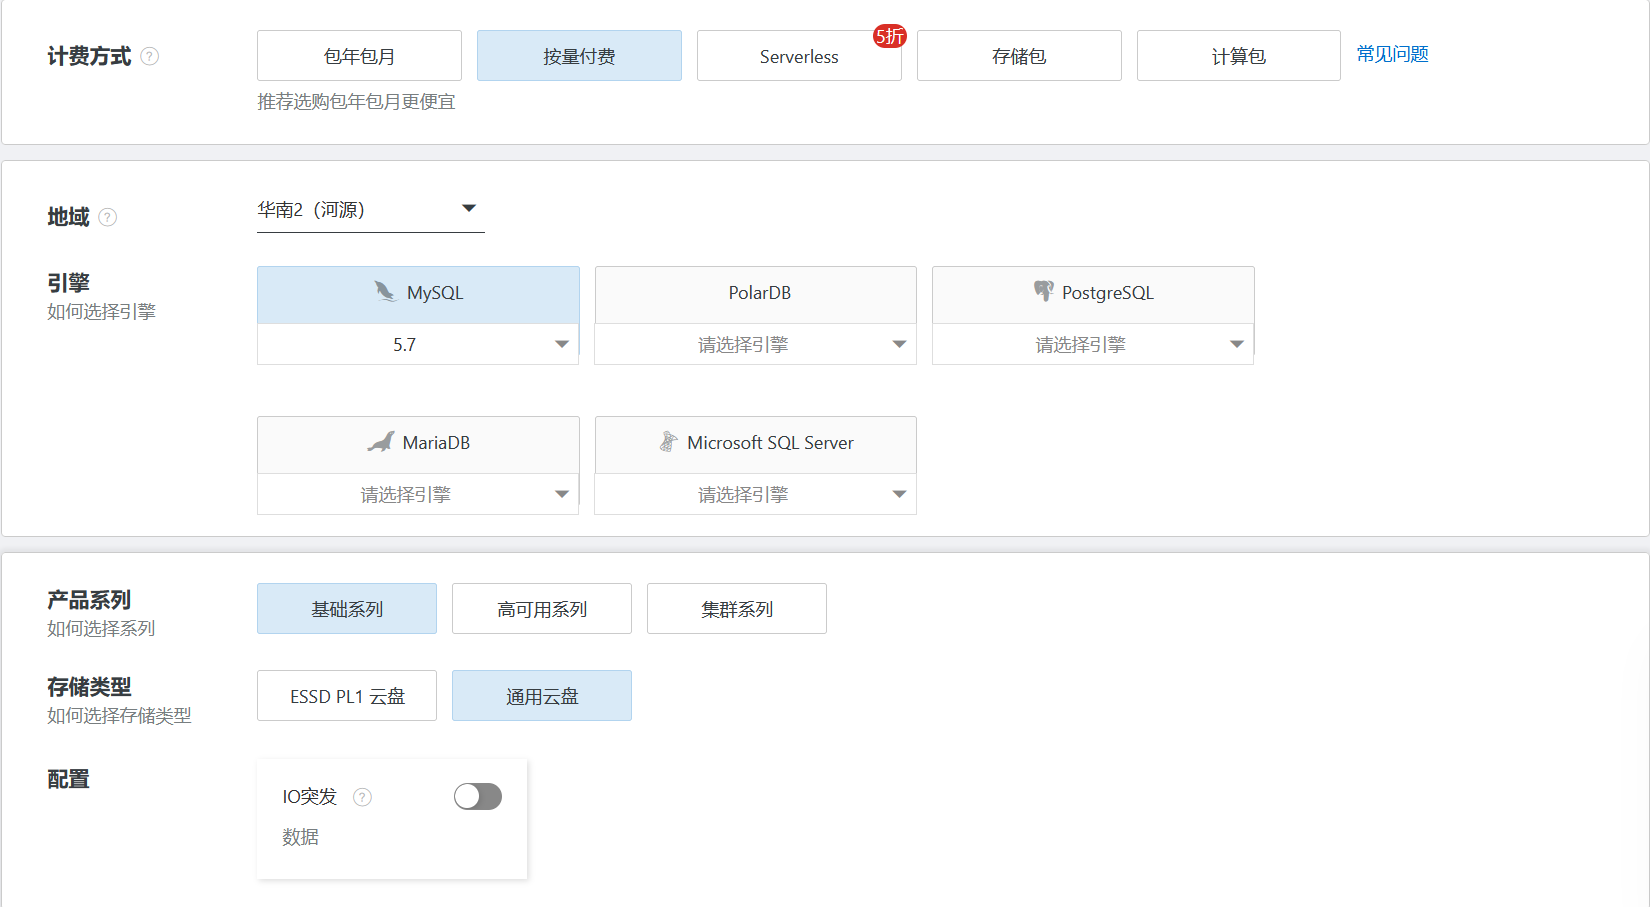The width and height of the screenshot is (1650, 907).
Task: Toggle the IO突发 switch
Action: click(x=478, y=797)
